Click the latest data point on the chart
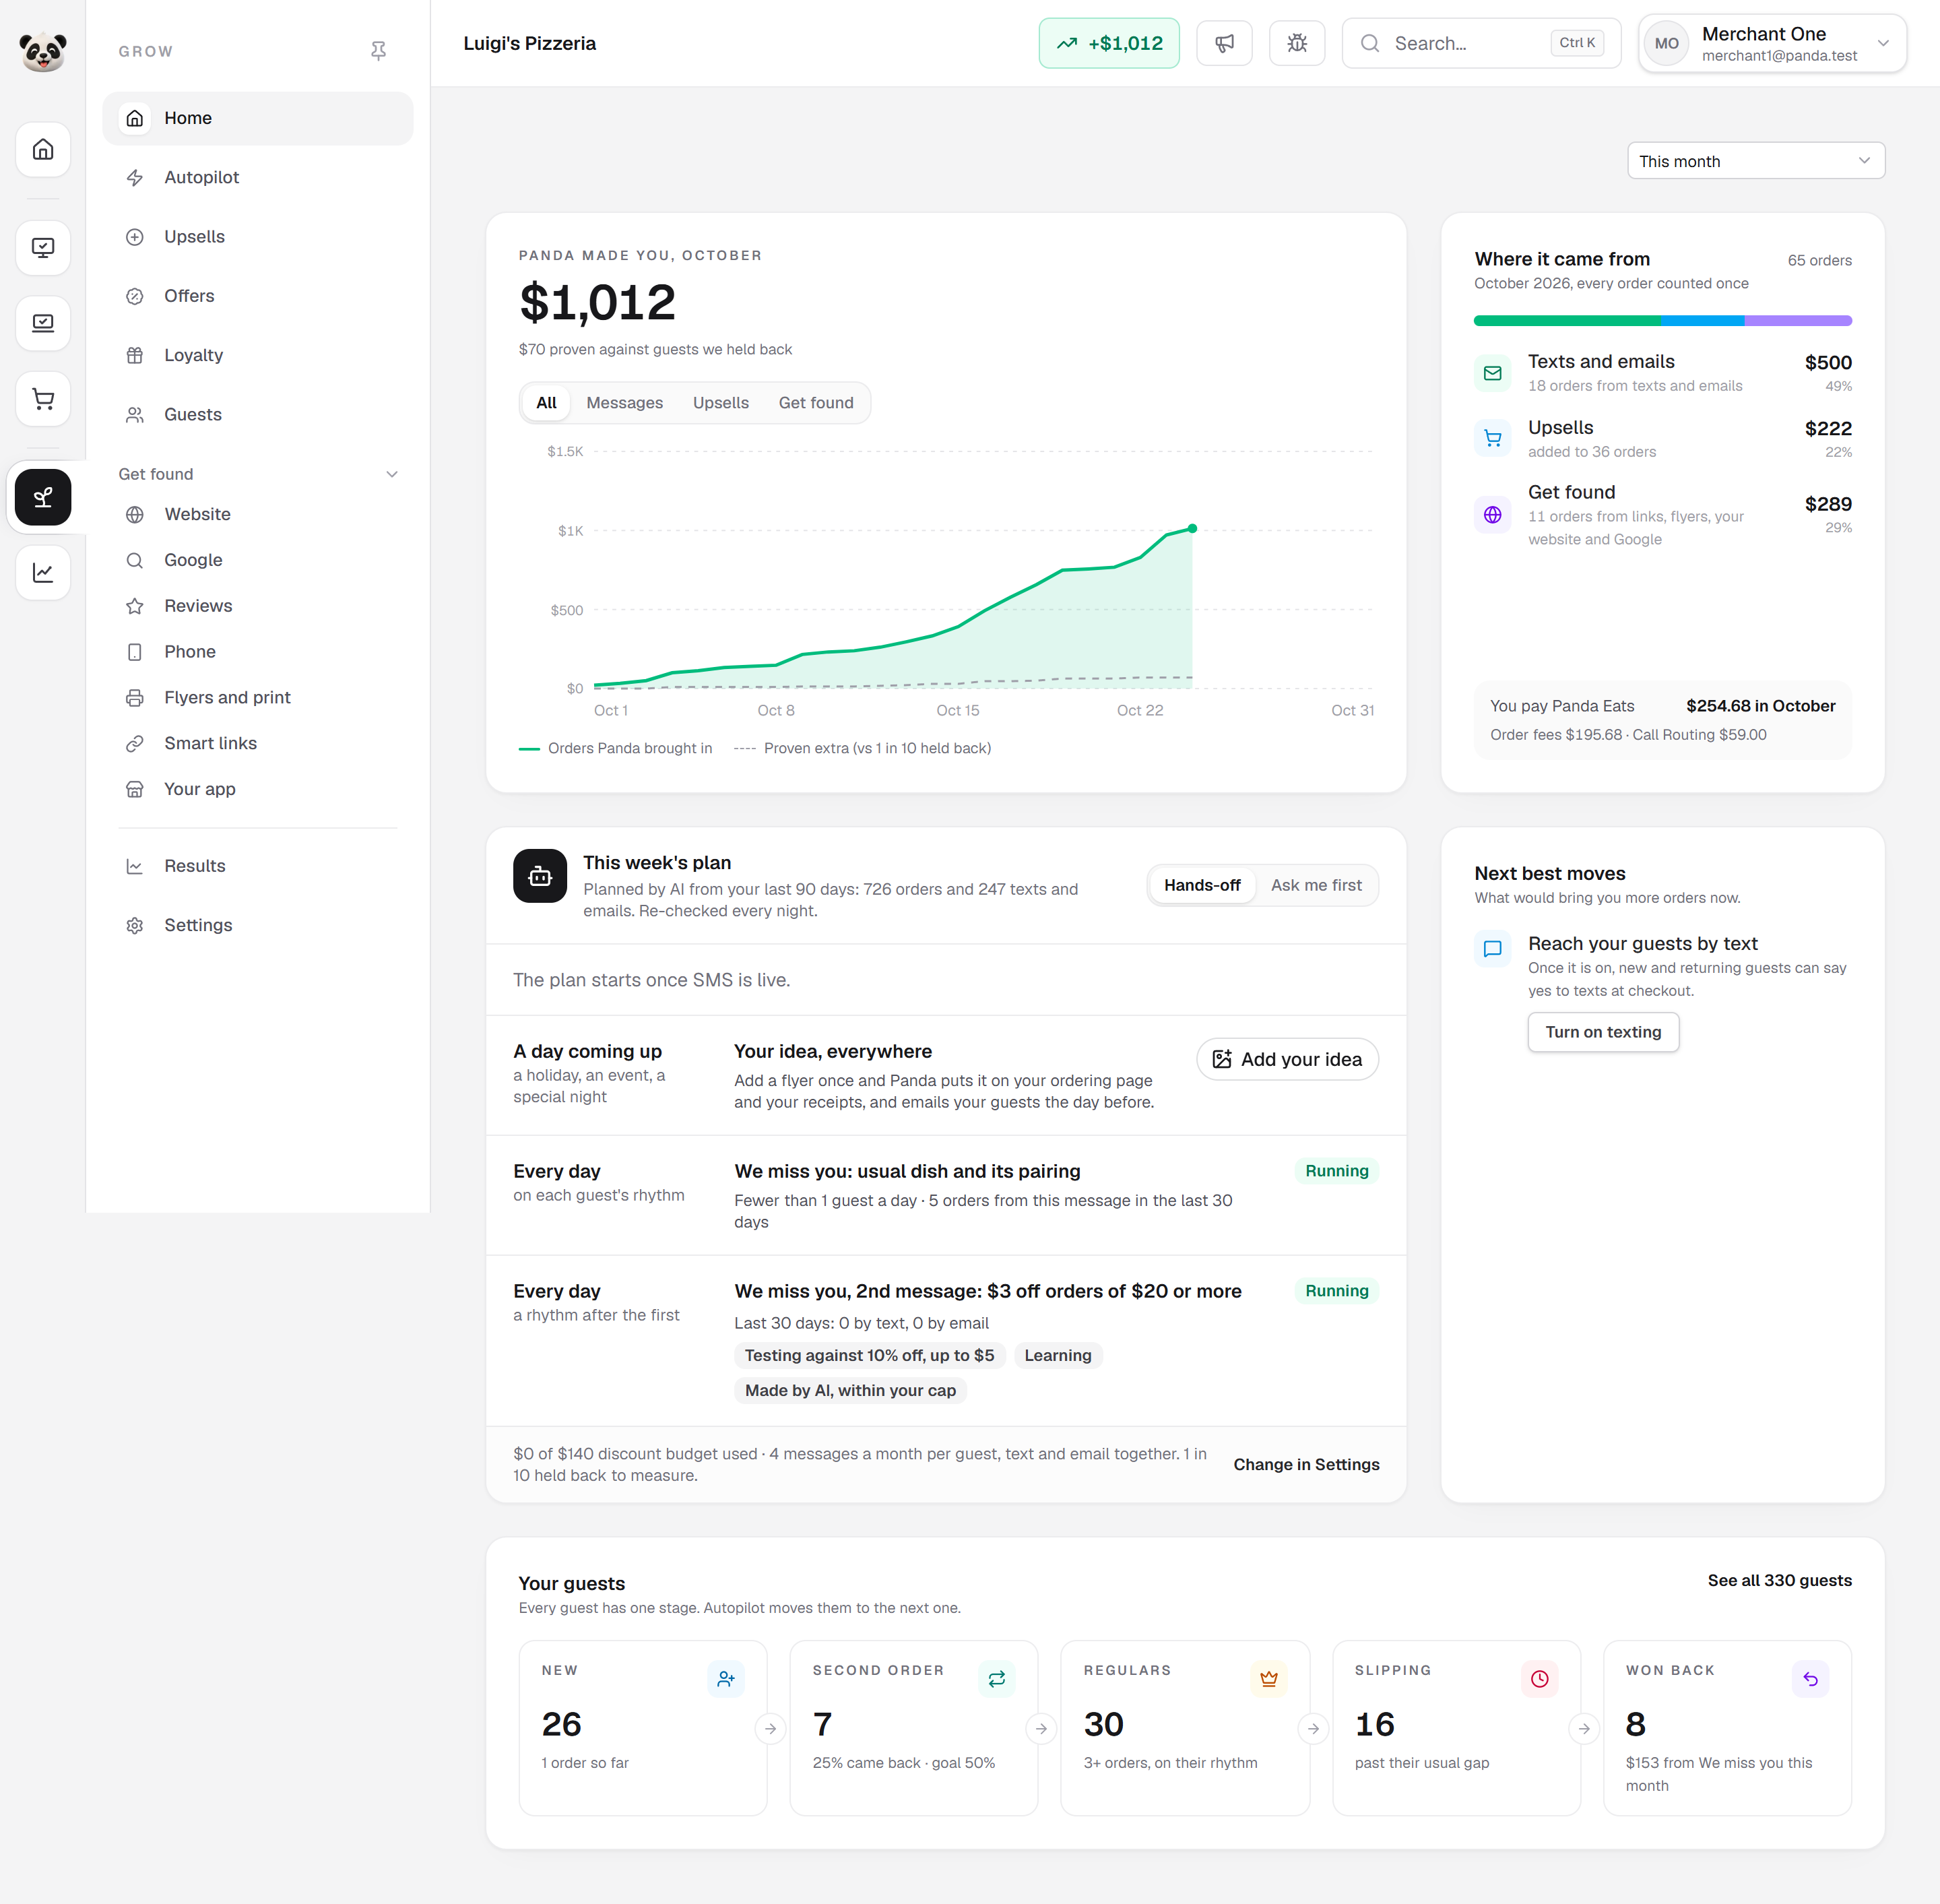The image size is (1940, 1904). click(1192, 529)
